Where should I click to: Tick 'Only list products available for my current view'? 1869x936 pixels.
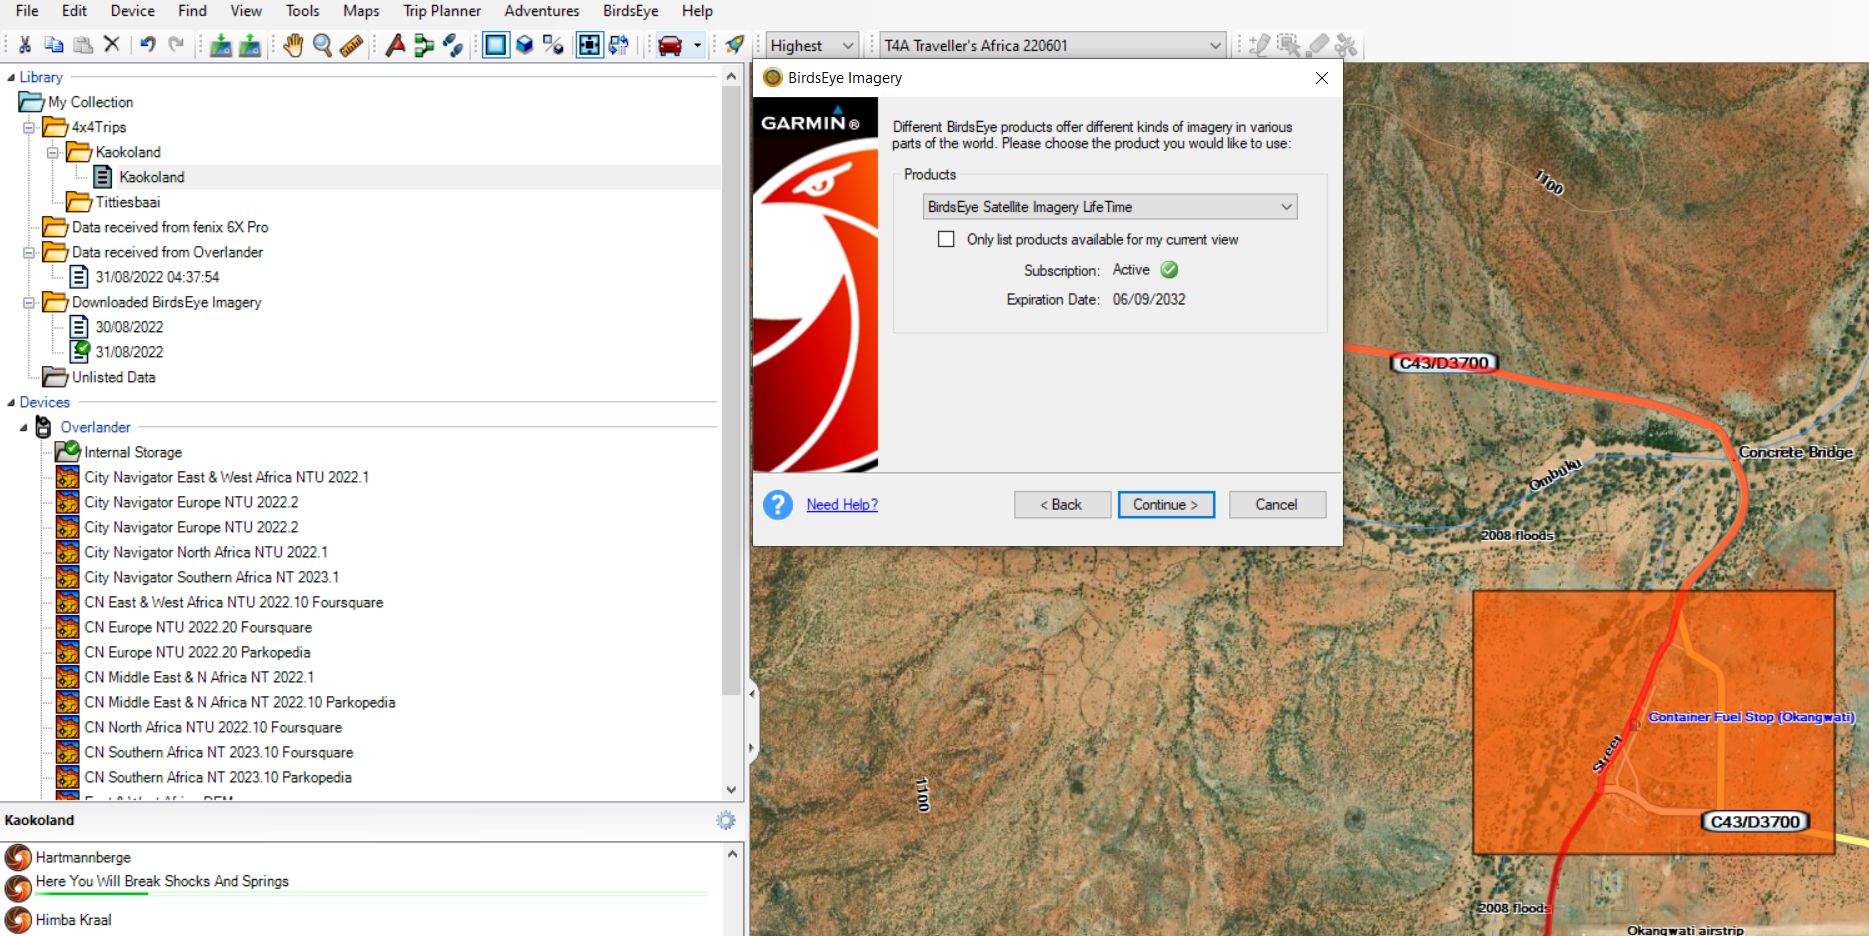click(x=946, y=240)
